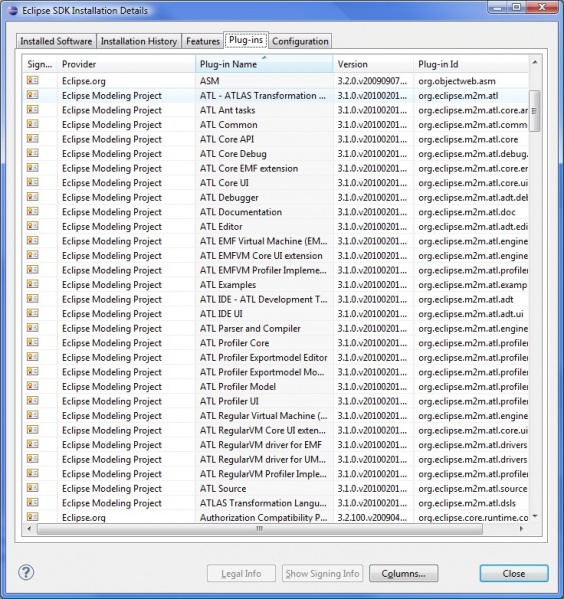This screenshot has height=599, width=564.
Task: Click org.eclipse.m2m.atl.doc id cell
Action: click(x=467, y=212)
